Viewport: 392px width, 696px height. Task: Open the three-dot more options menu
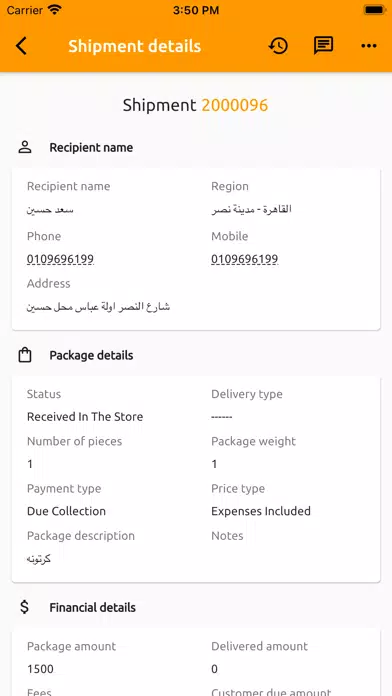tap(369, 46)
